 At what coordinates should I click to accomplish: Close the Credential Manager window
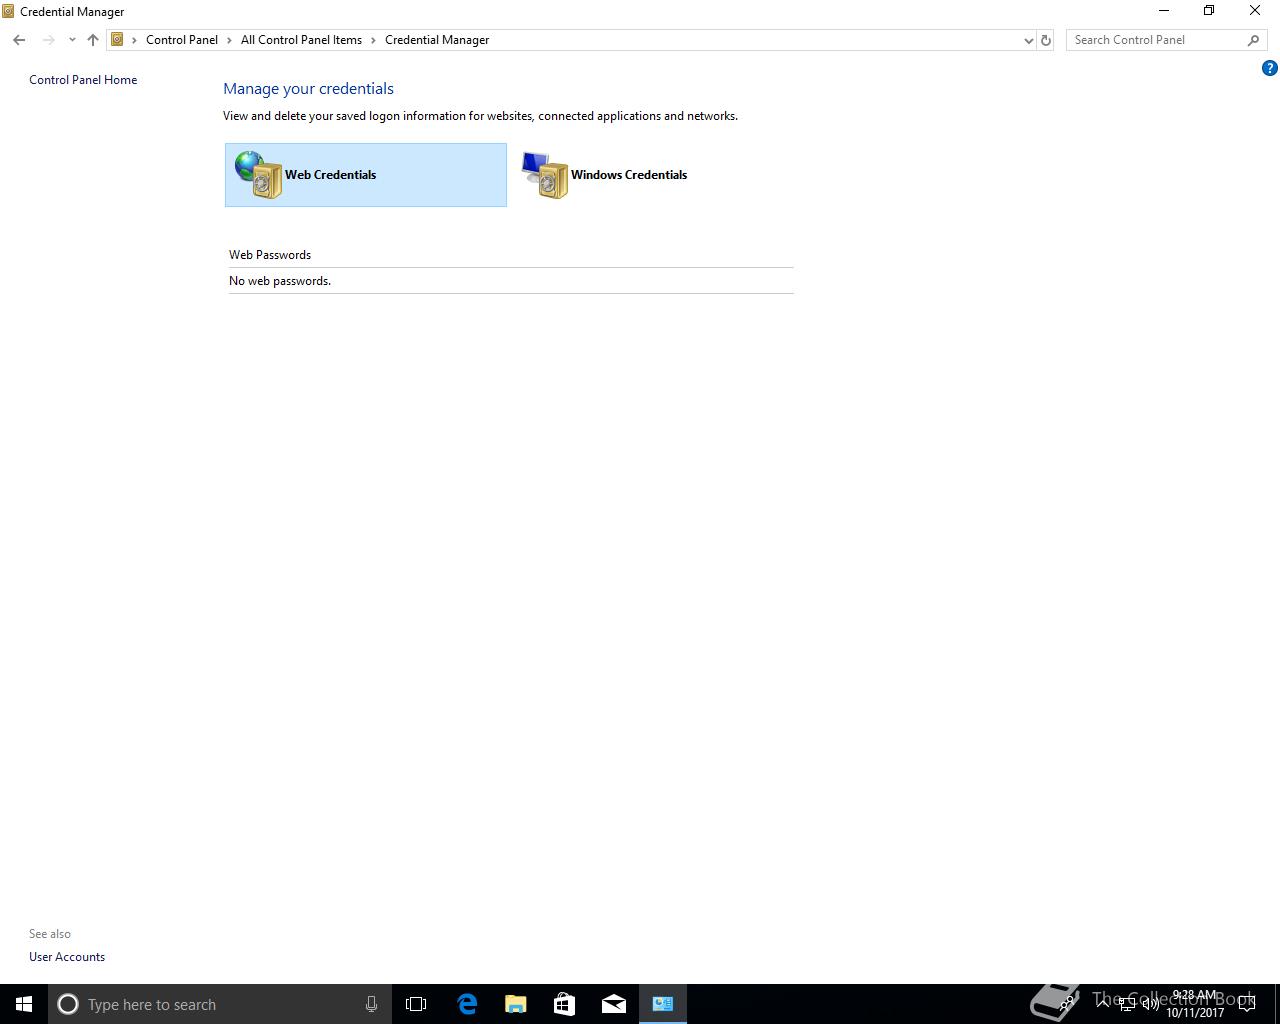pos(1255,11)
